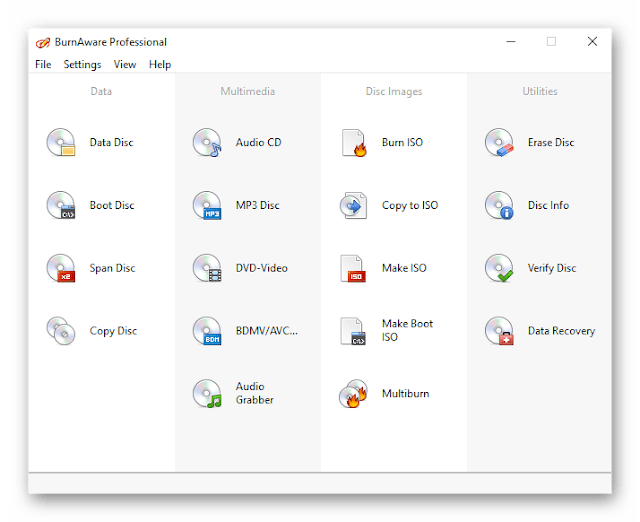Image resolution: width=640 pixels, height=522 pixels.
Task: Click the Data column heading
Action: click(x=101, y=91)
